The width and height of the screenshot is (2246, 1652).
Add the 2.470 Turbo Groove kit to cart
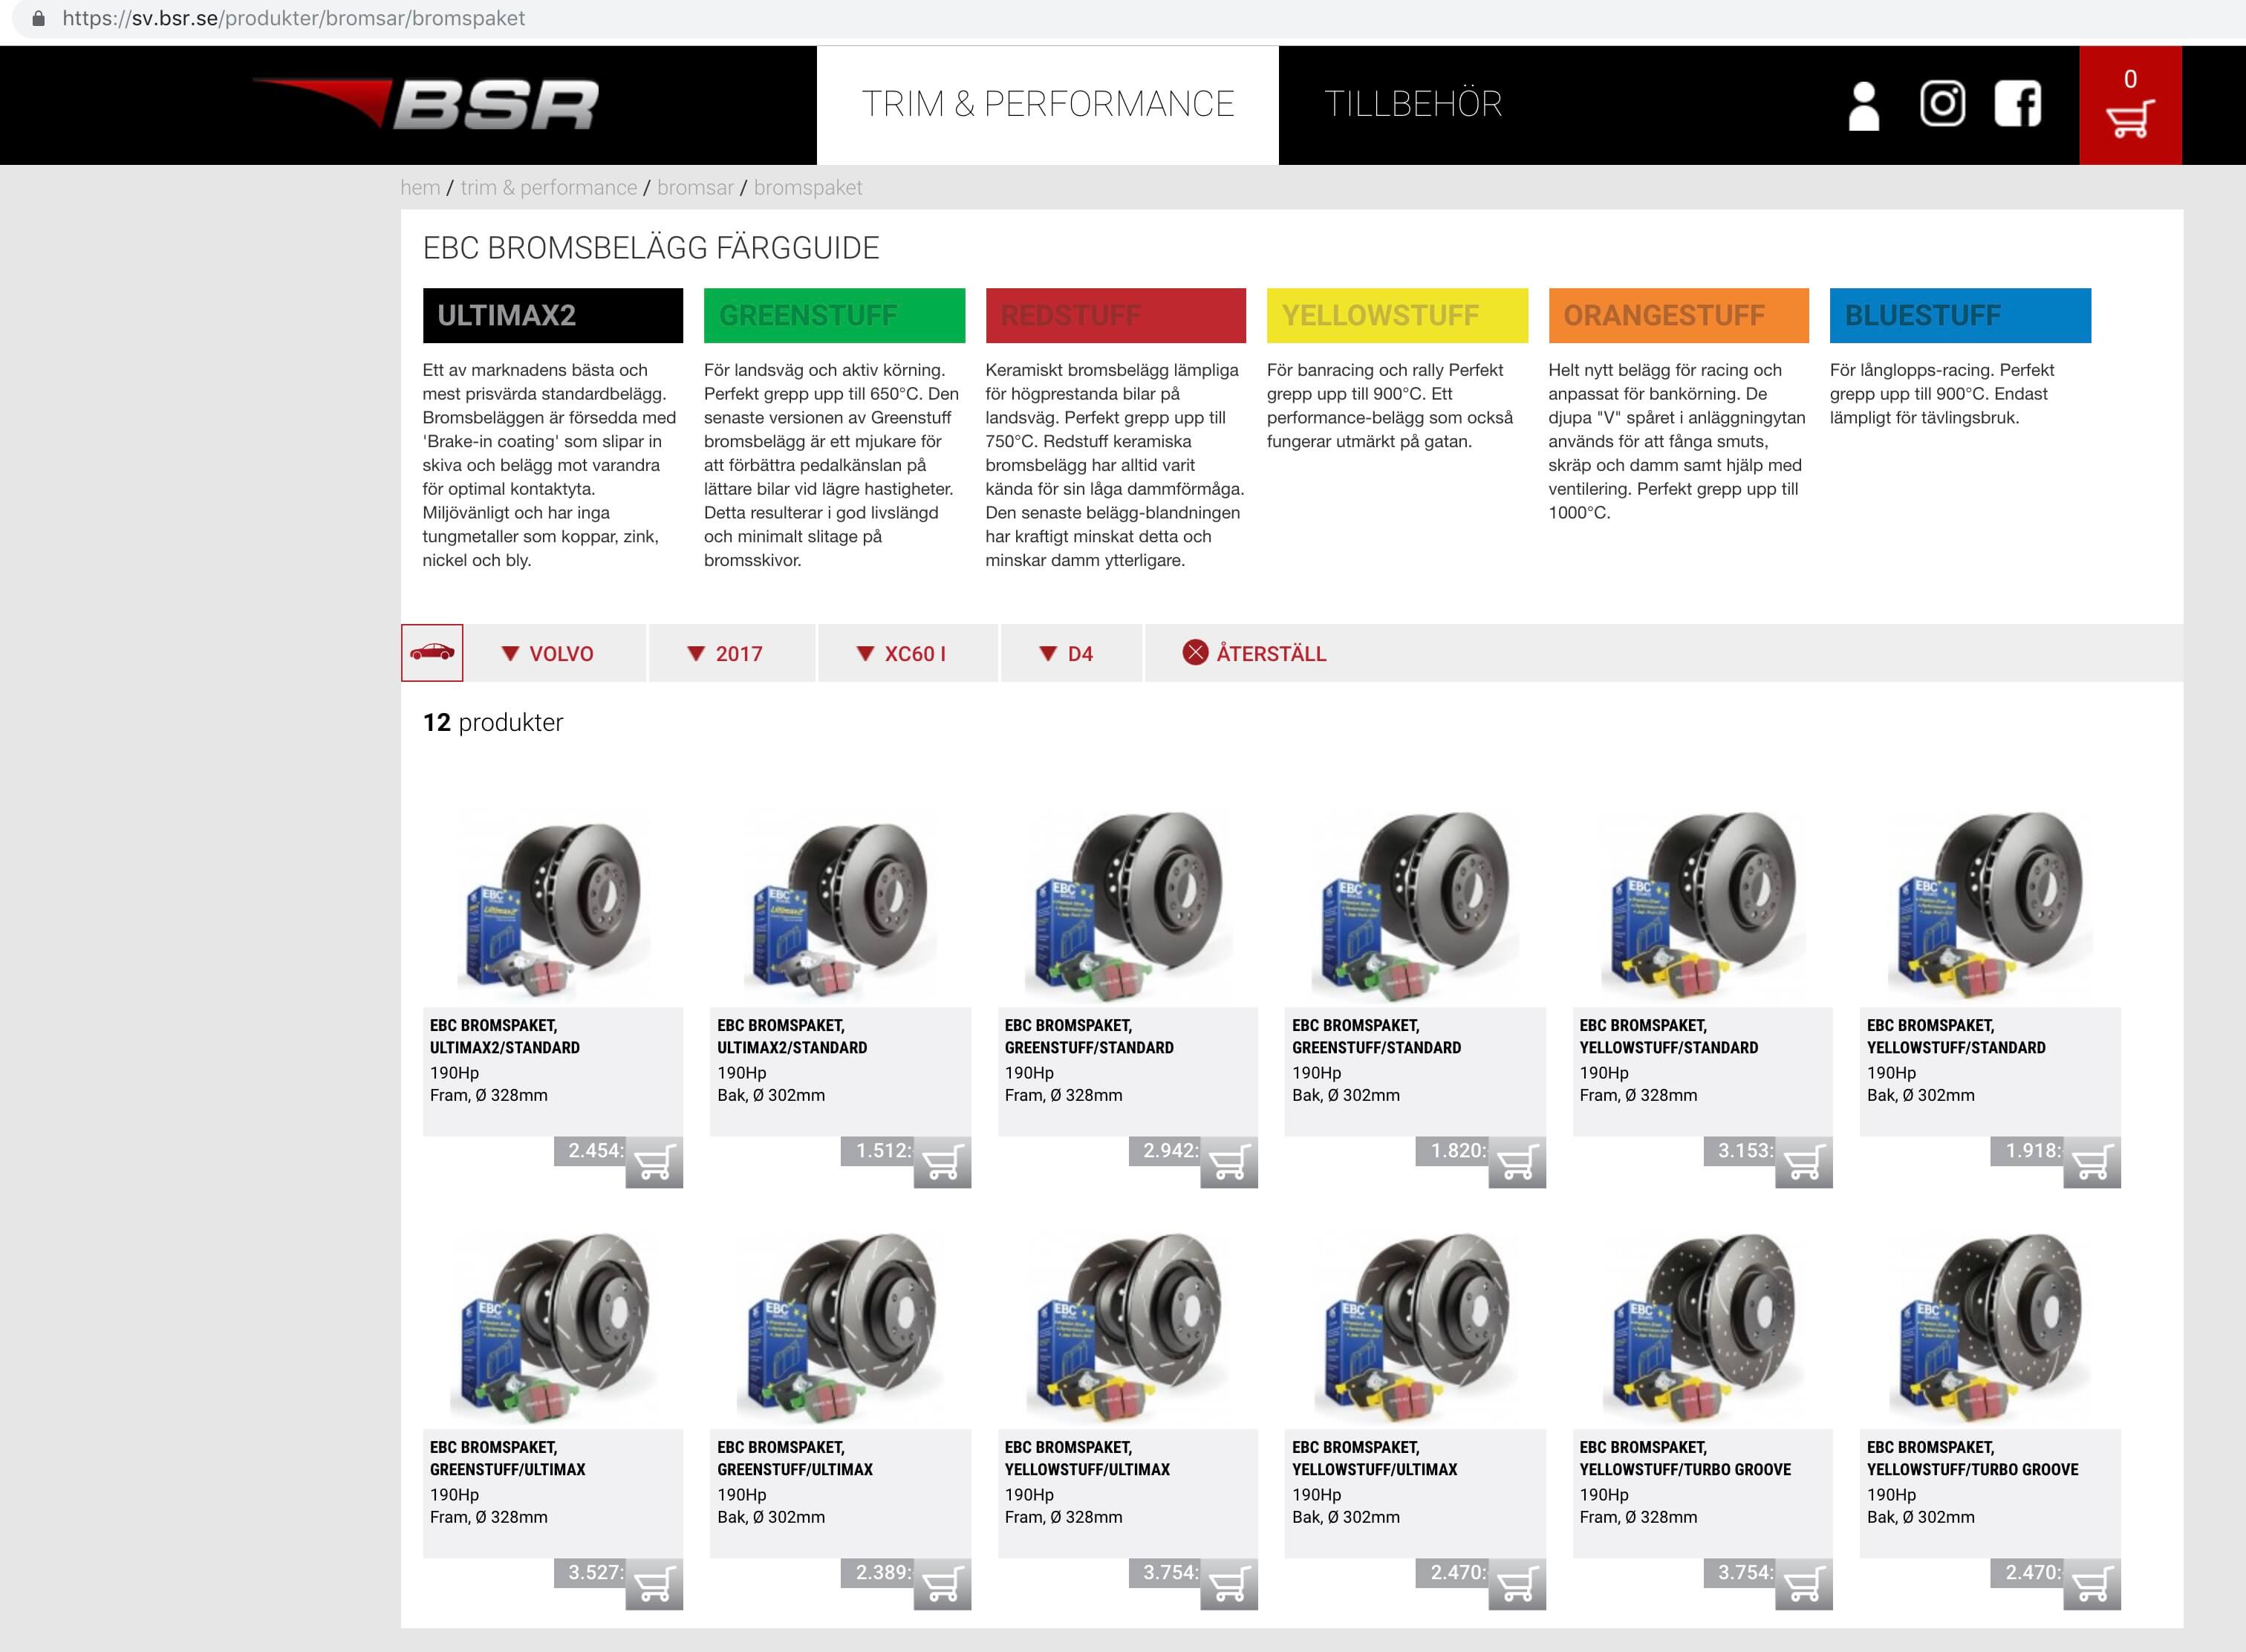pos(2092,1584)
